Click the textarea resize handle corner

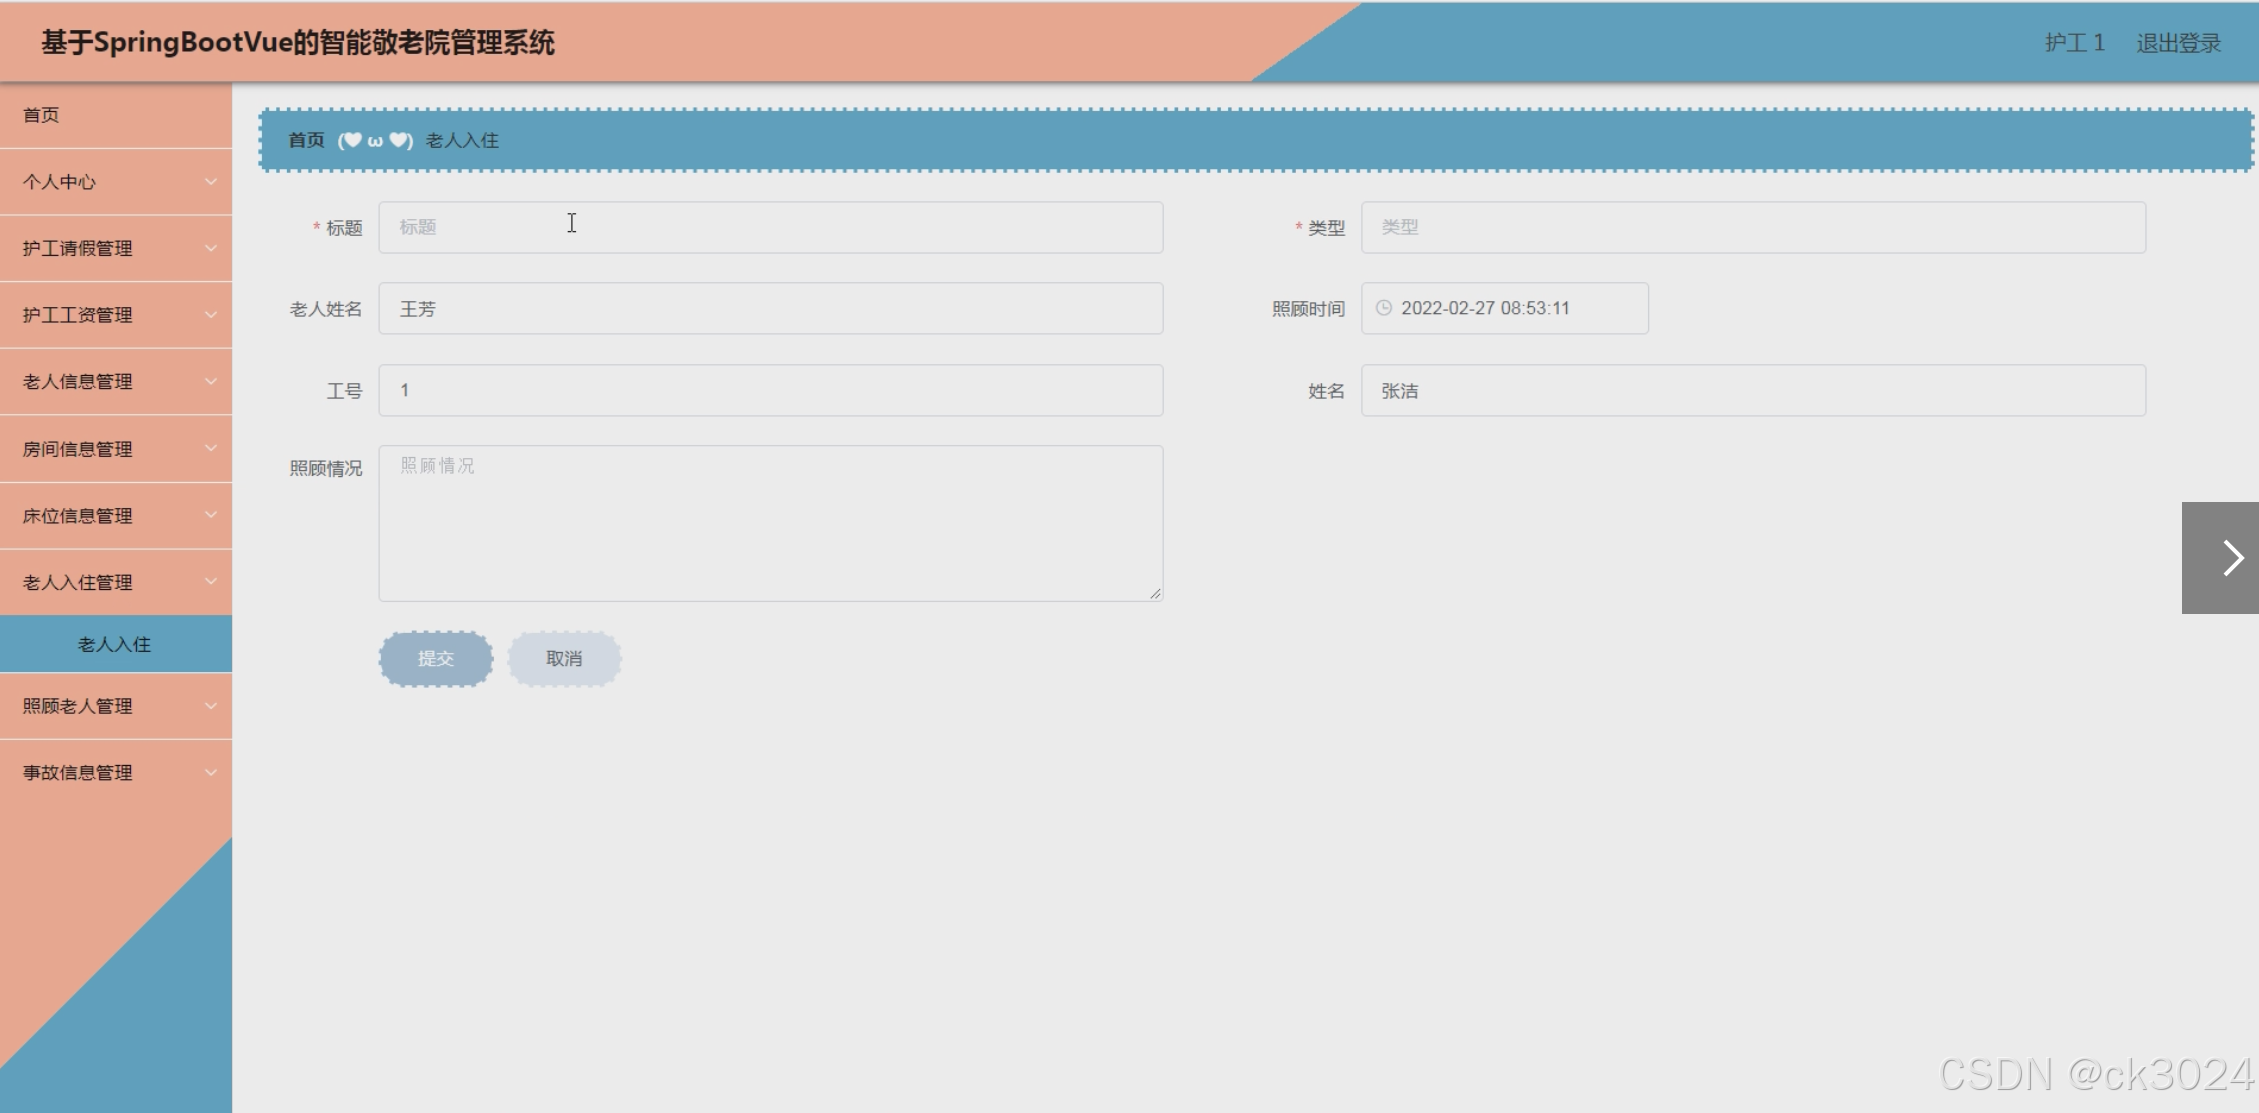(1155, 594)
